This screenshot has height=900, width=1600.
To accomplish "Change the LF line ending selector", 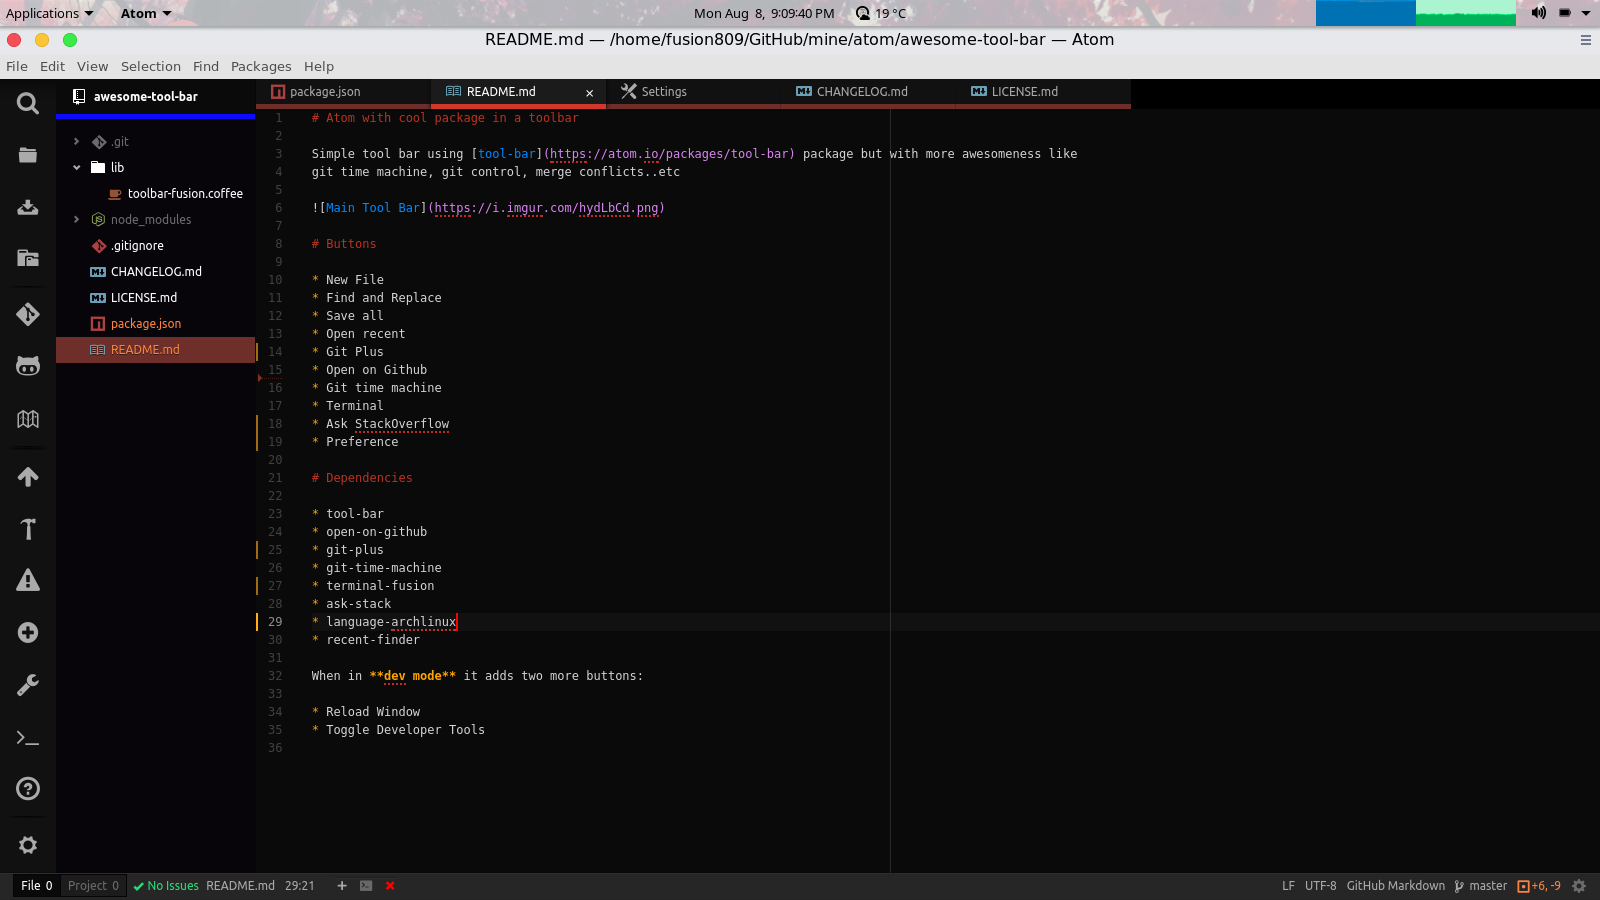I will coord(1288,886).
